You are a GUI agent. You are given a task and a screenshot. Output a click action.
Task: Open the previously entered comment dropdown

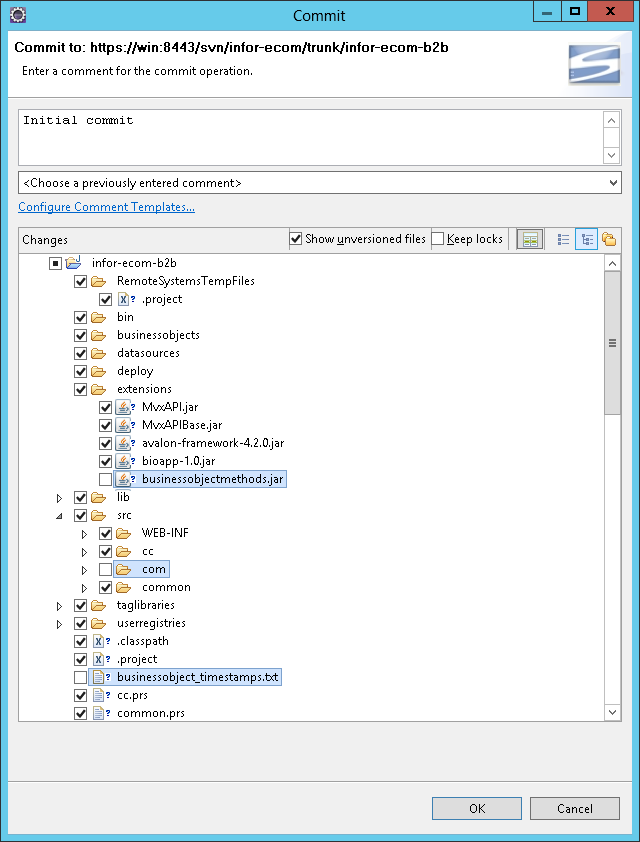click(x=320, y=183)
